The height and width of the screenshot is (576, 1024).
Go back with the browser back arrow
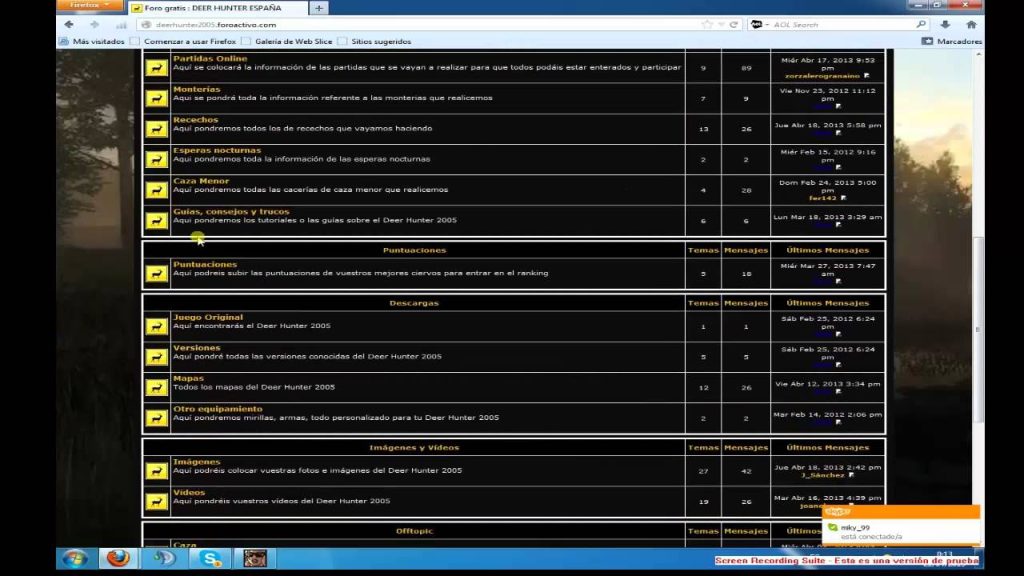69,24
